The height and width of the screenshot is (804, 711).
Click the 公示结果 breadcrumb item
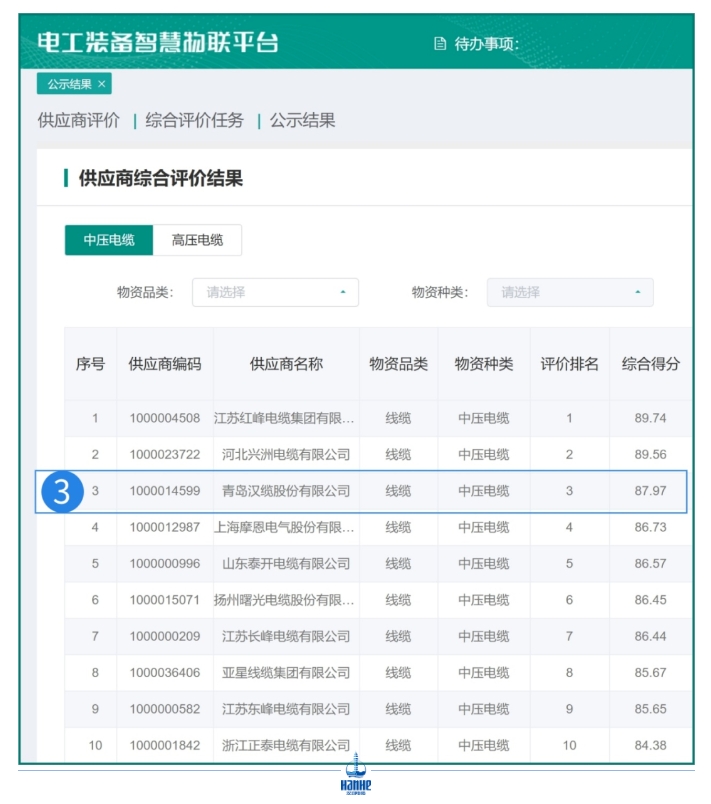click(302, 121)
